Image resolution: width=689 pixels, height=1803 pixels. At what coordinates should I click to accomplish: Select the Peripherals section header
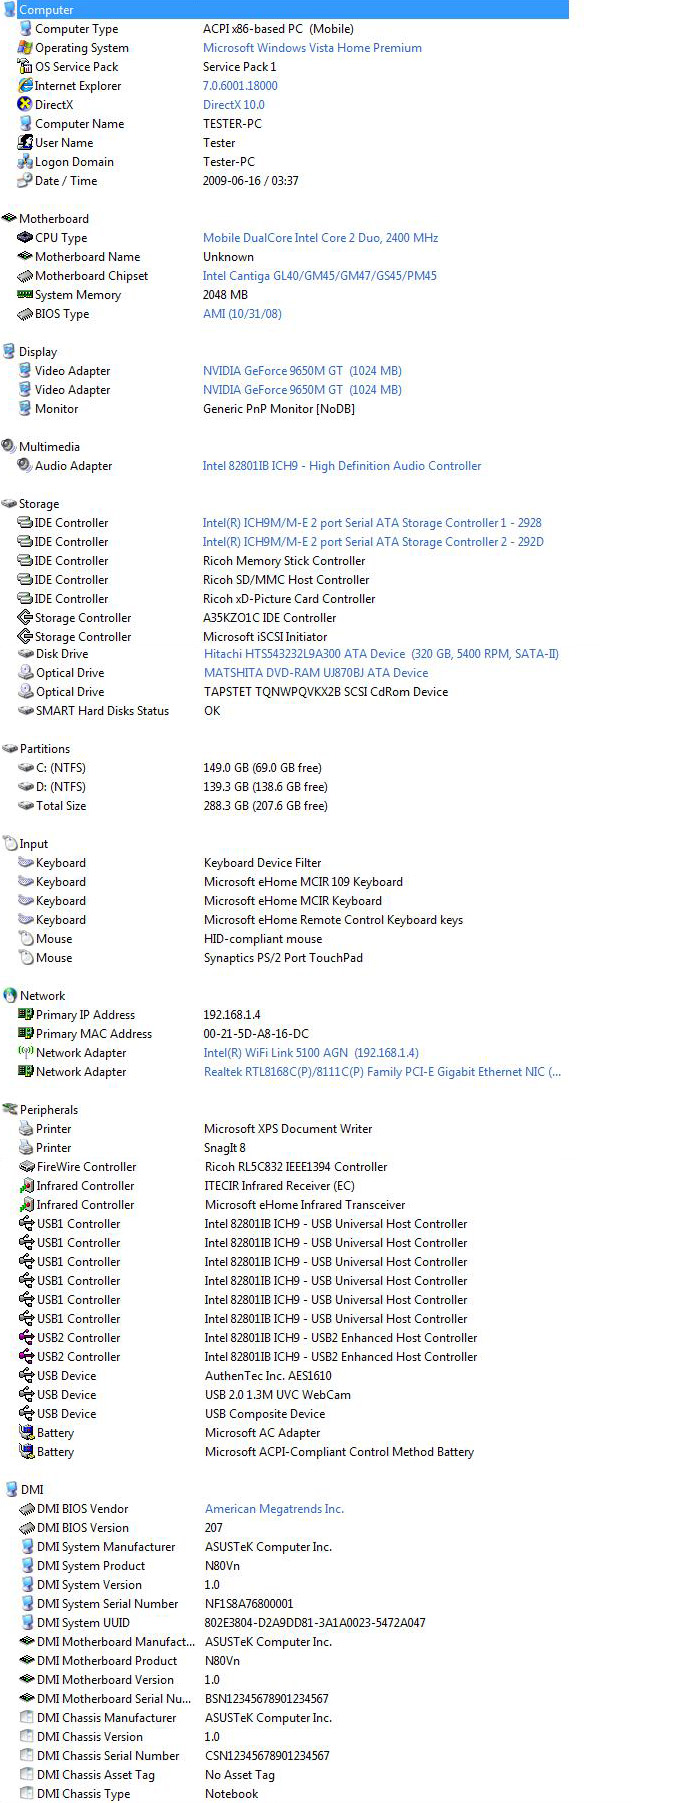(x=48, y=1110)
